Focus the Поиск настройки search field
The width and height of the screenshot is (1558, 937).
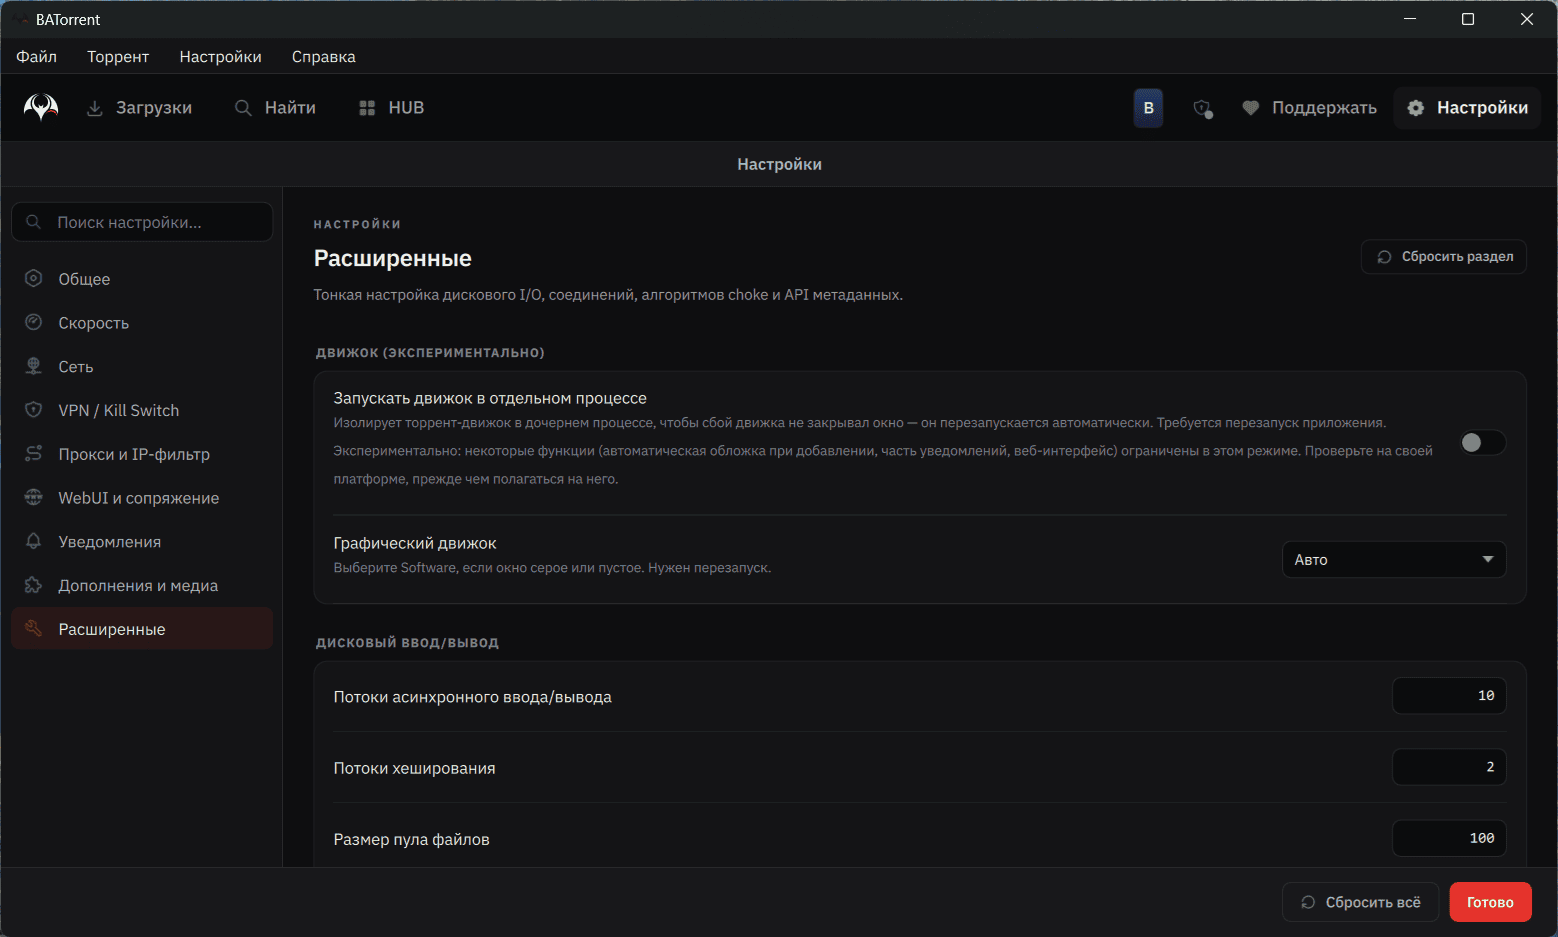pyautogui.click(x=142, y=222)
